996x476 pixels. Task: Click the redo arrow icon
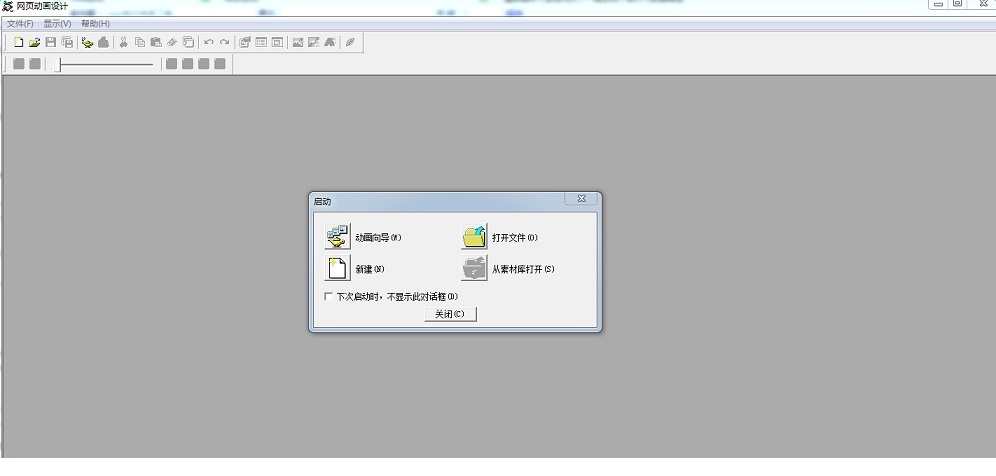tap(224, 43)
